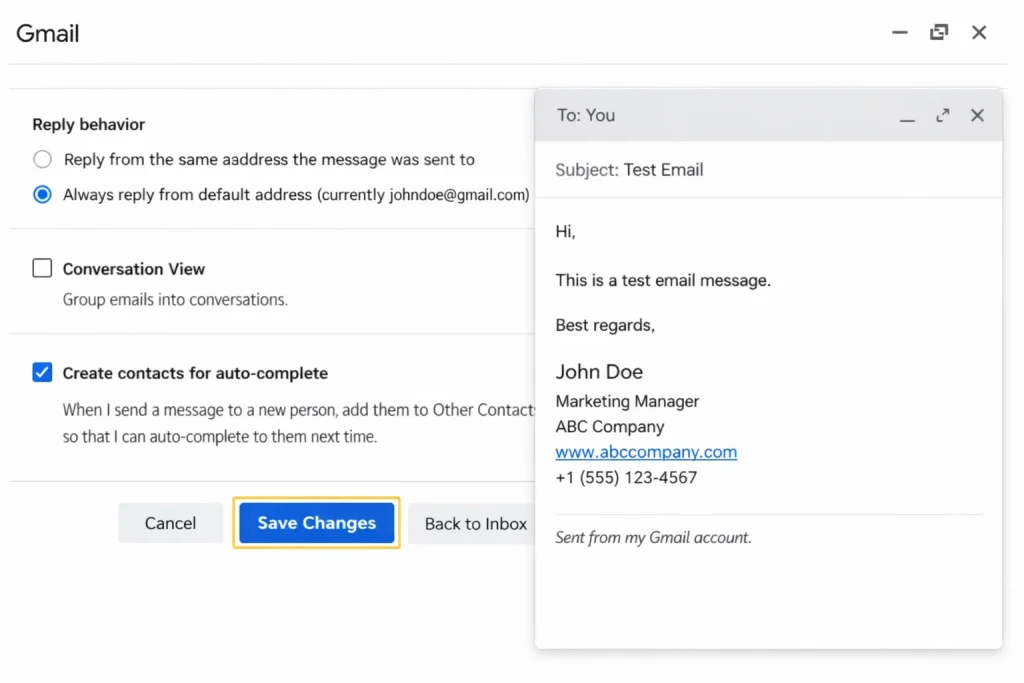Image resolution: width=1024 pixels, height=683 pixels.
Task: Minimize the Gmail window
Action: tap(900, 33)
